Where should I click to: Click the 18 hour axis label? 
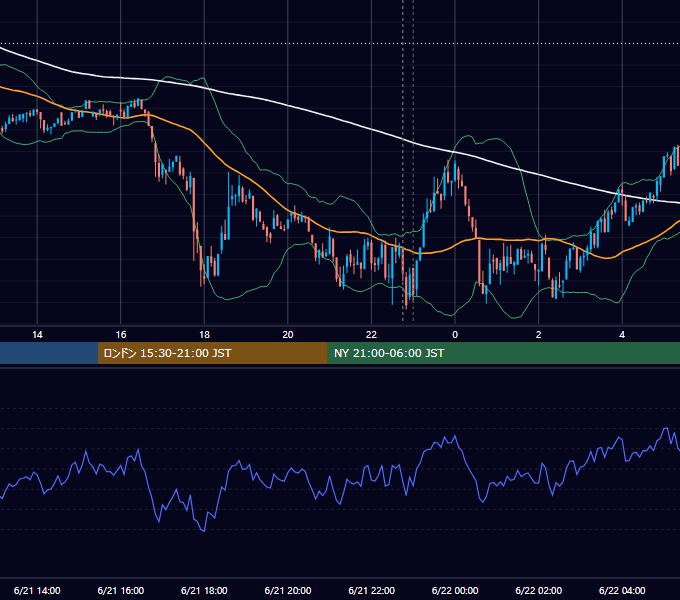[x=204, y=335]
